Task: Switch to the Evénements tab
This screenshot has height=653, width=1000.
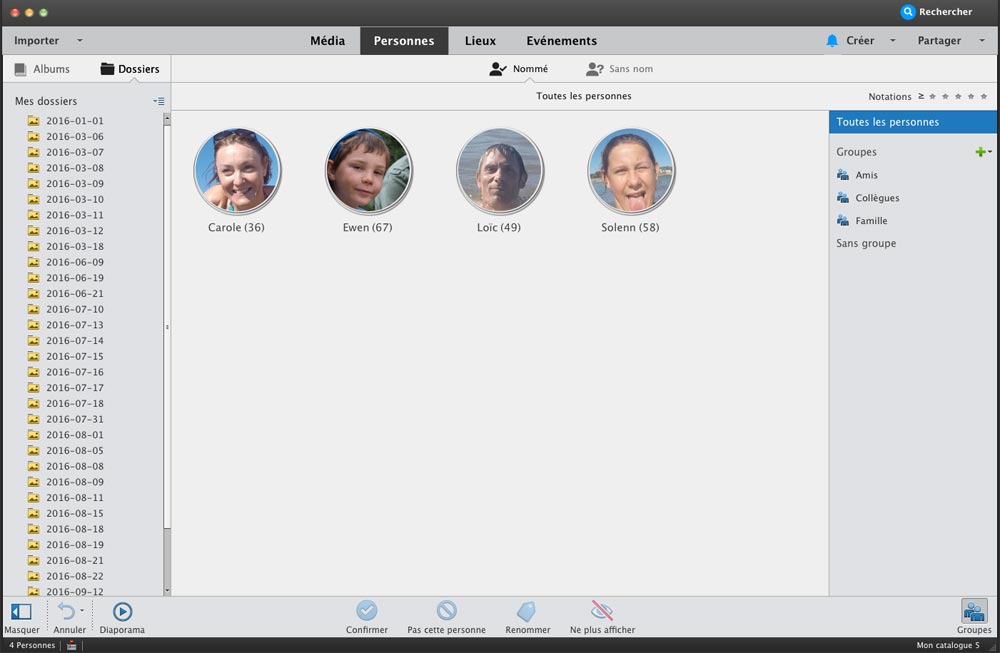Action: click(x=561, y=41)
